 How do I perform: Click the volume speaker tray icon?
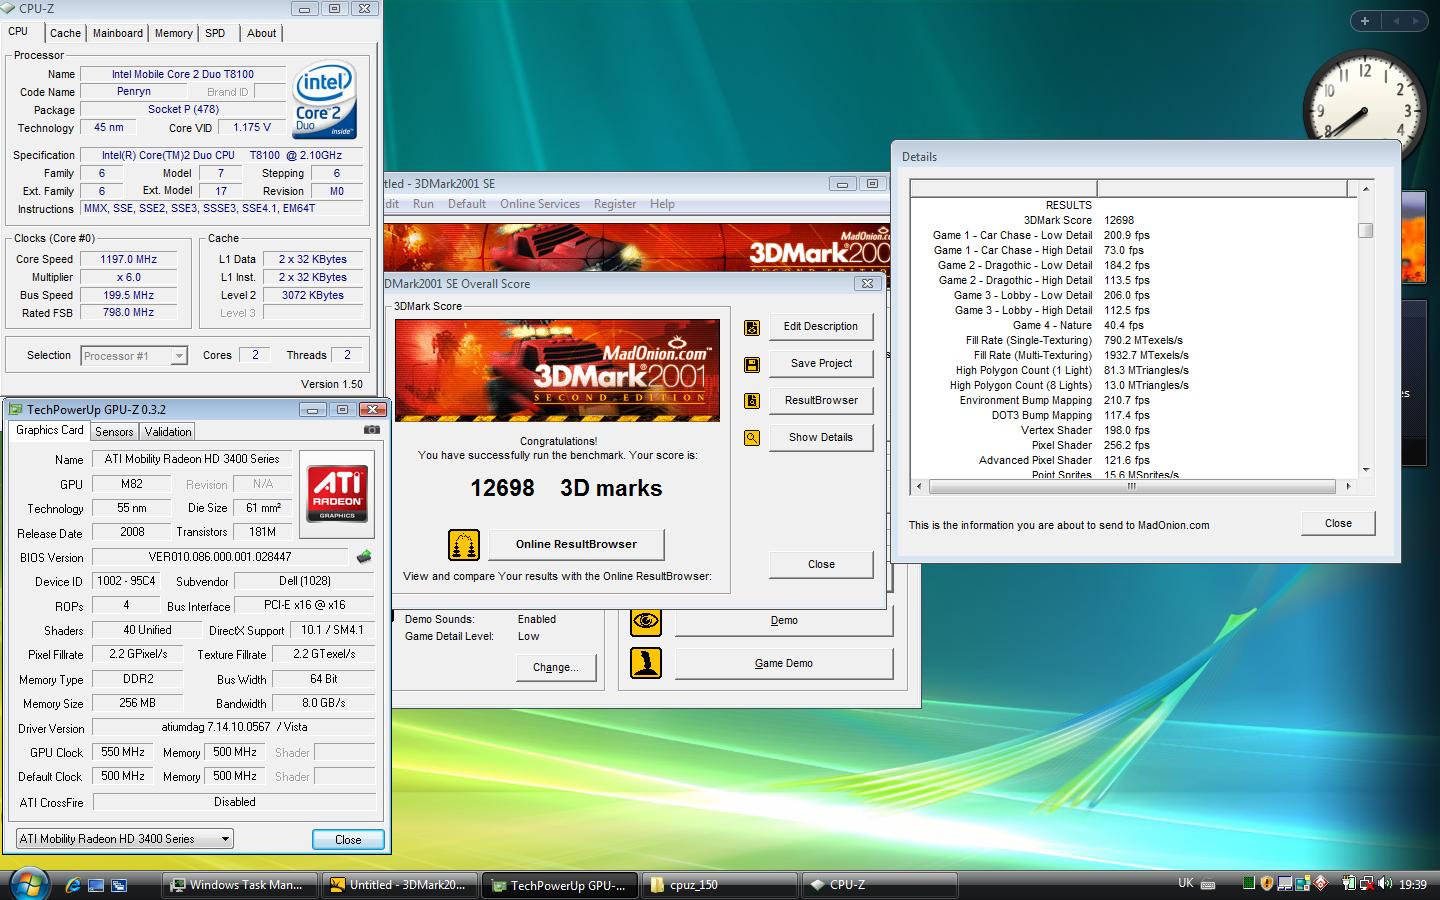(1385, 884)
